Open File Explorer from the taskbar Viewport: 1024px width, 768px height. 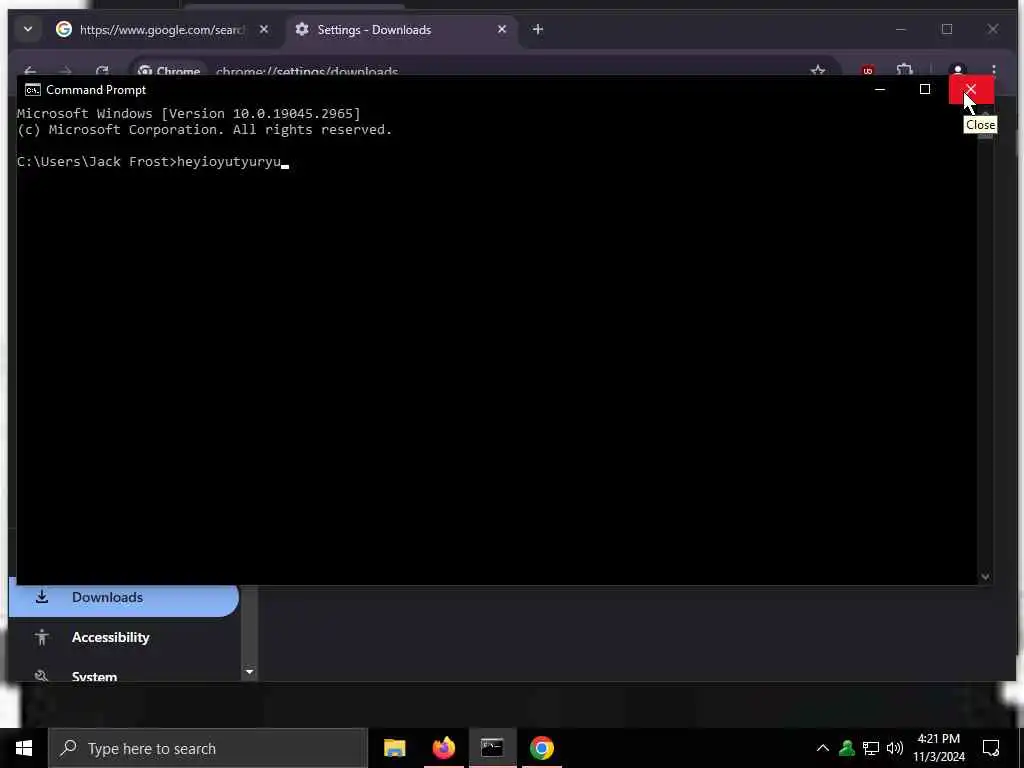point(394,748)
